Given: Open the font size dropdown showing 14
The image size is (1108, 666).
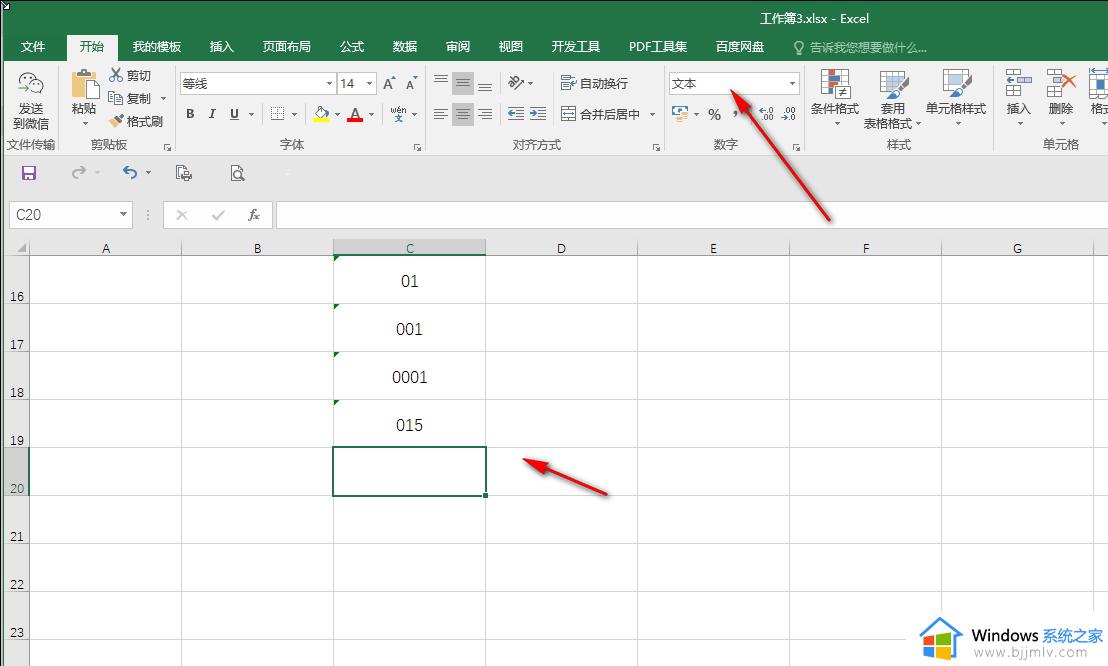Looking at the screenshot, I should (369, 83).
